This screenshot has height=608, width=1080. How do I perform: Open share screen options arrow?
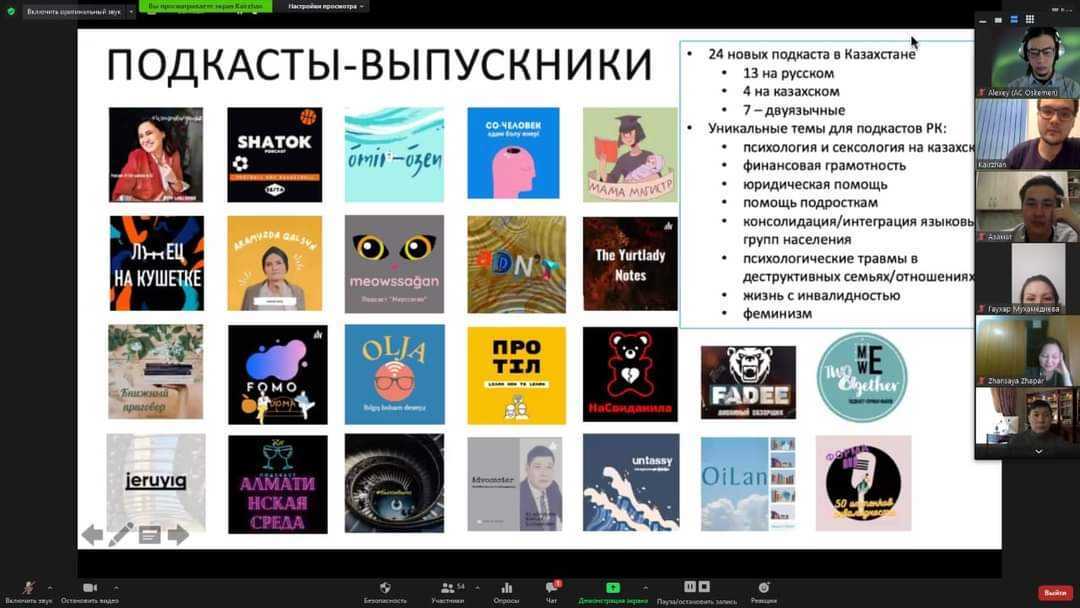coord(645,587)
